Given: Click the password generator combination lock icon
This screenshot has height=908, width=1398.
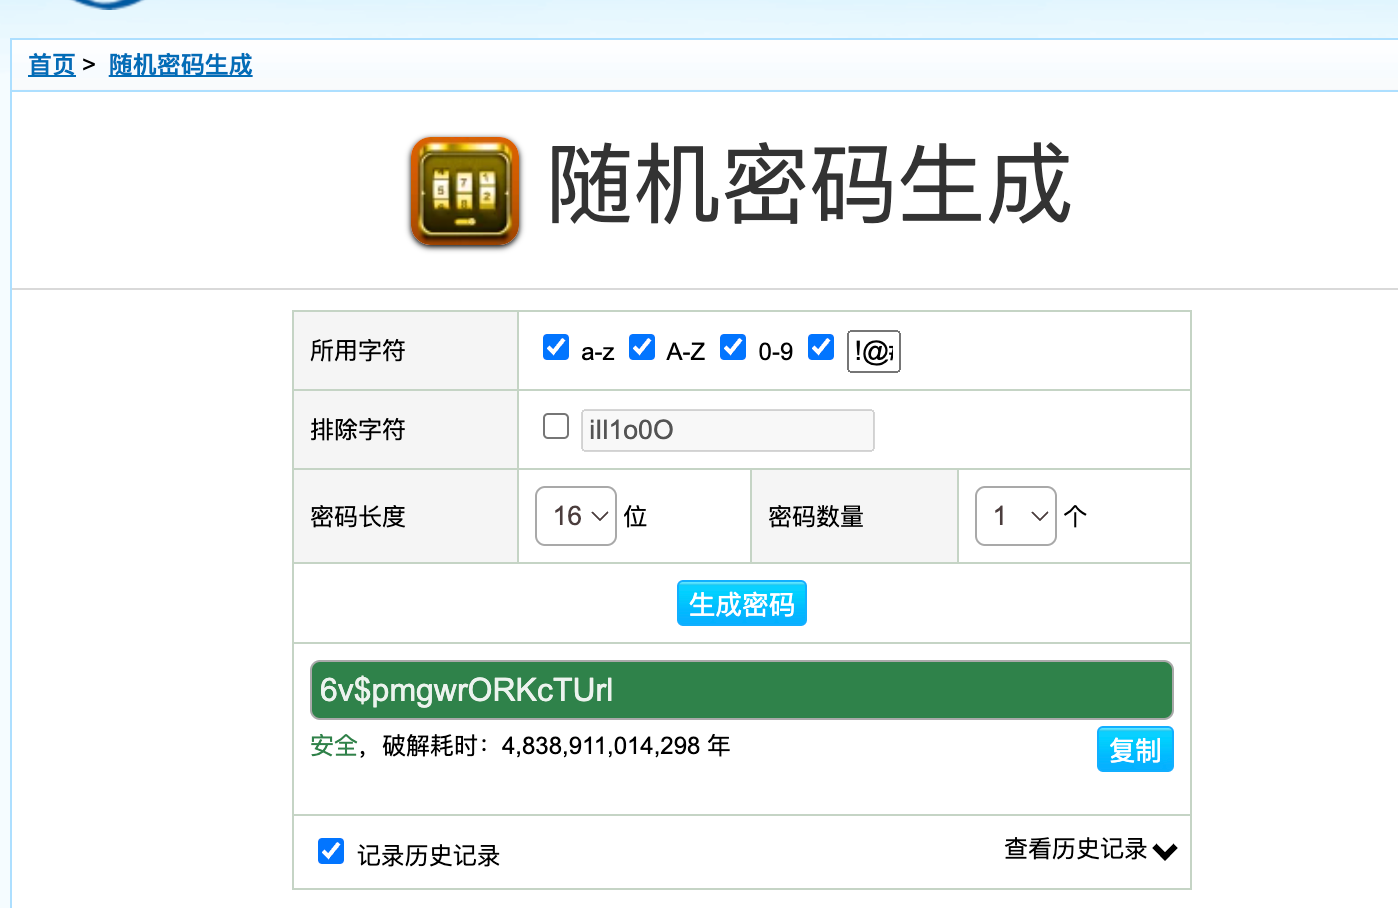Looking at the screenshot, I should point(465,190).
